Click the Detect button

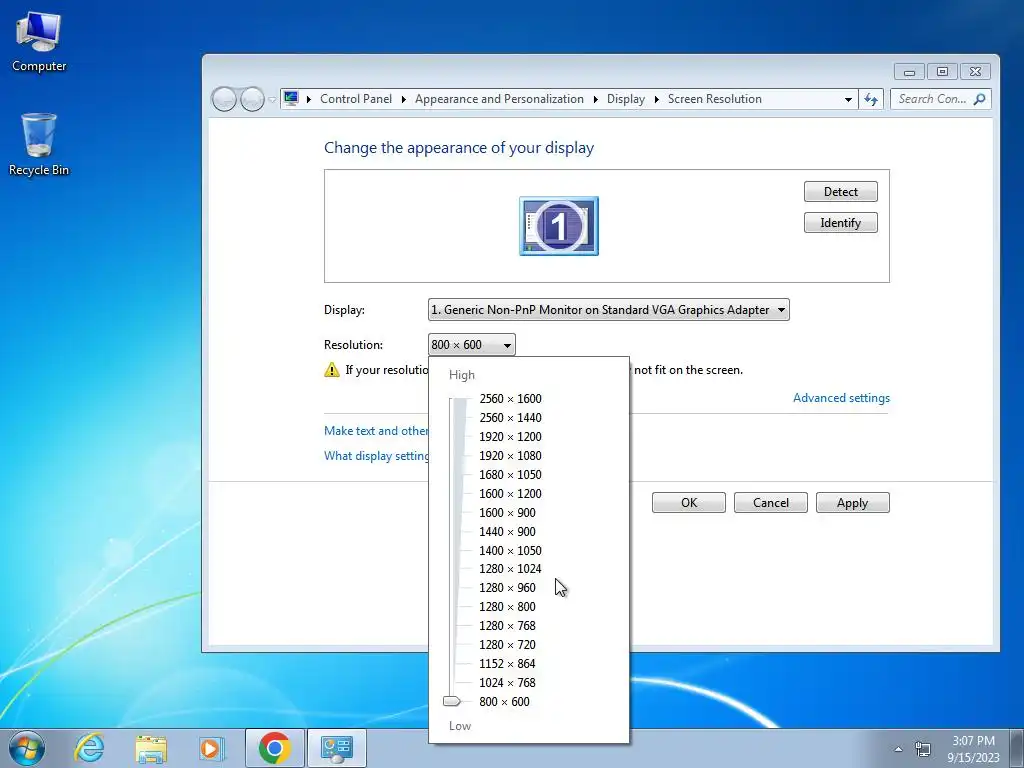click(840, 191)
